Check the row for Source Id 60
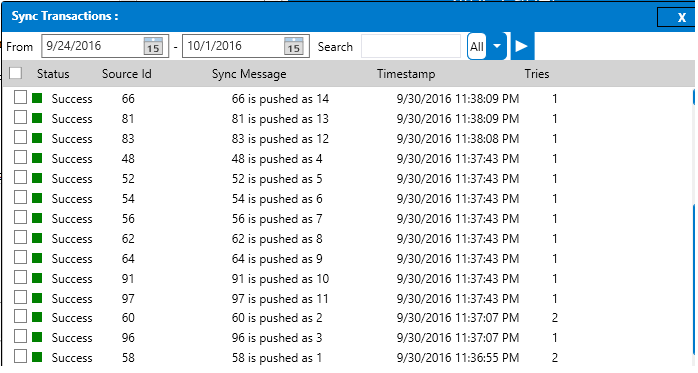The height and width of the screenshot is (373, 698). 20,316
